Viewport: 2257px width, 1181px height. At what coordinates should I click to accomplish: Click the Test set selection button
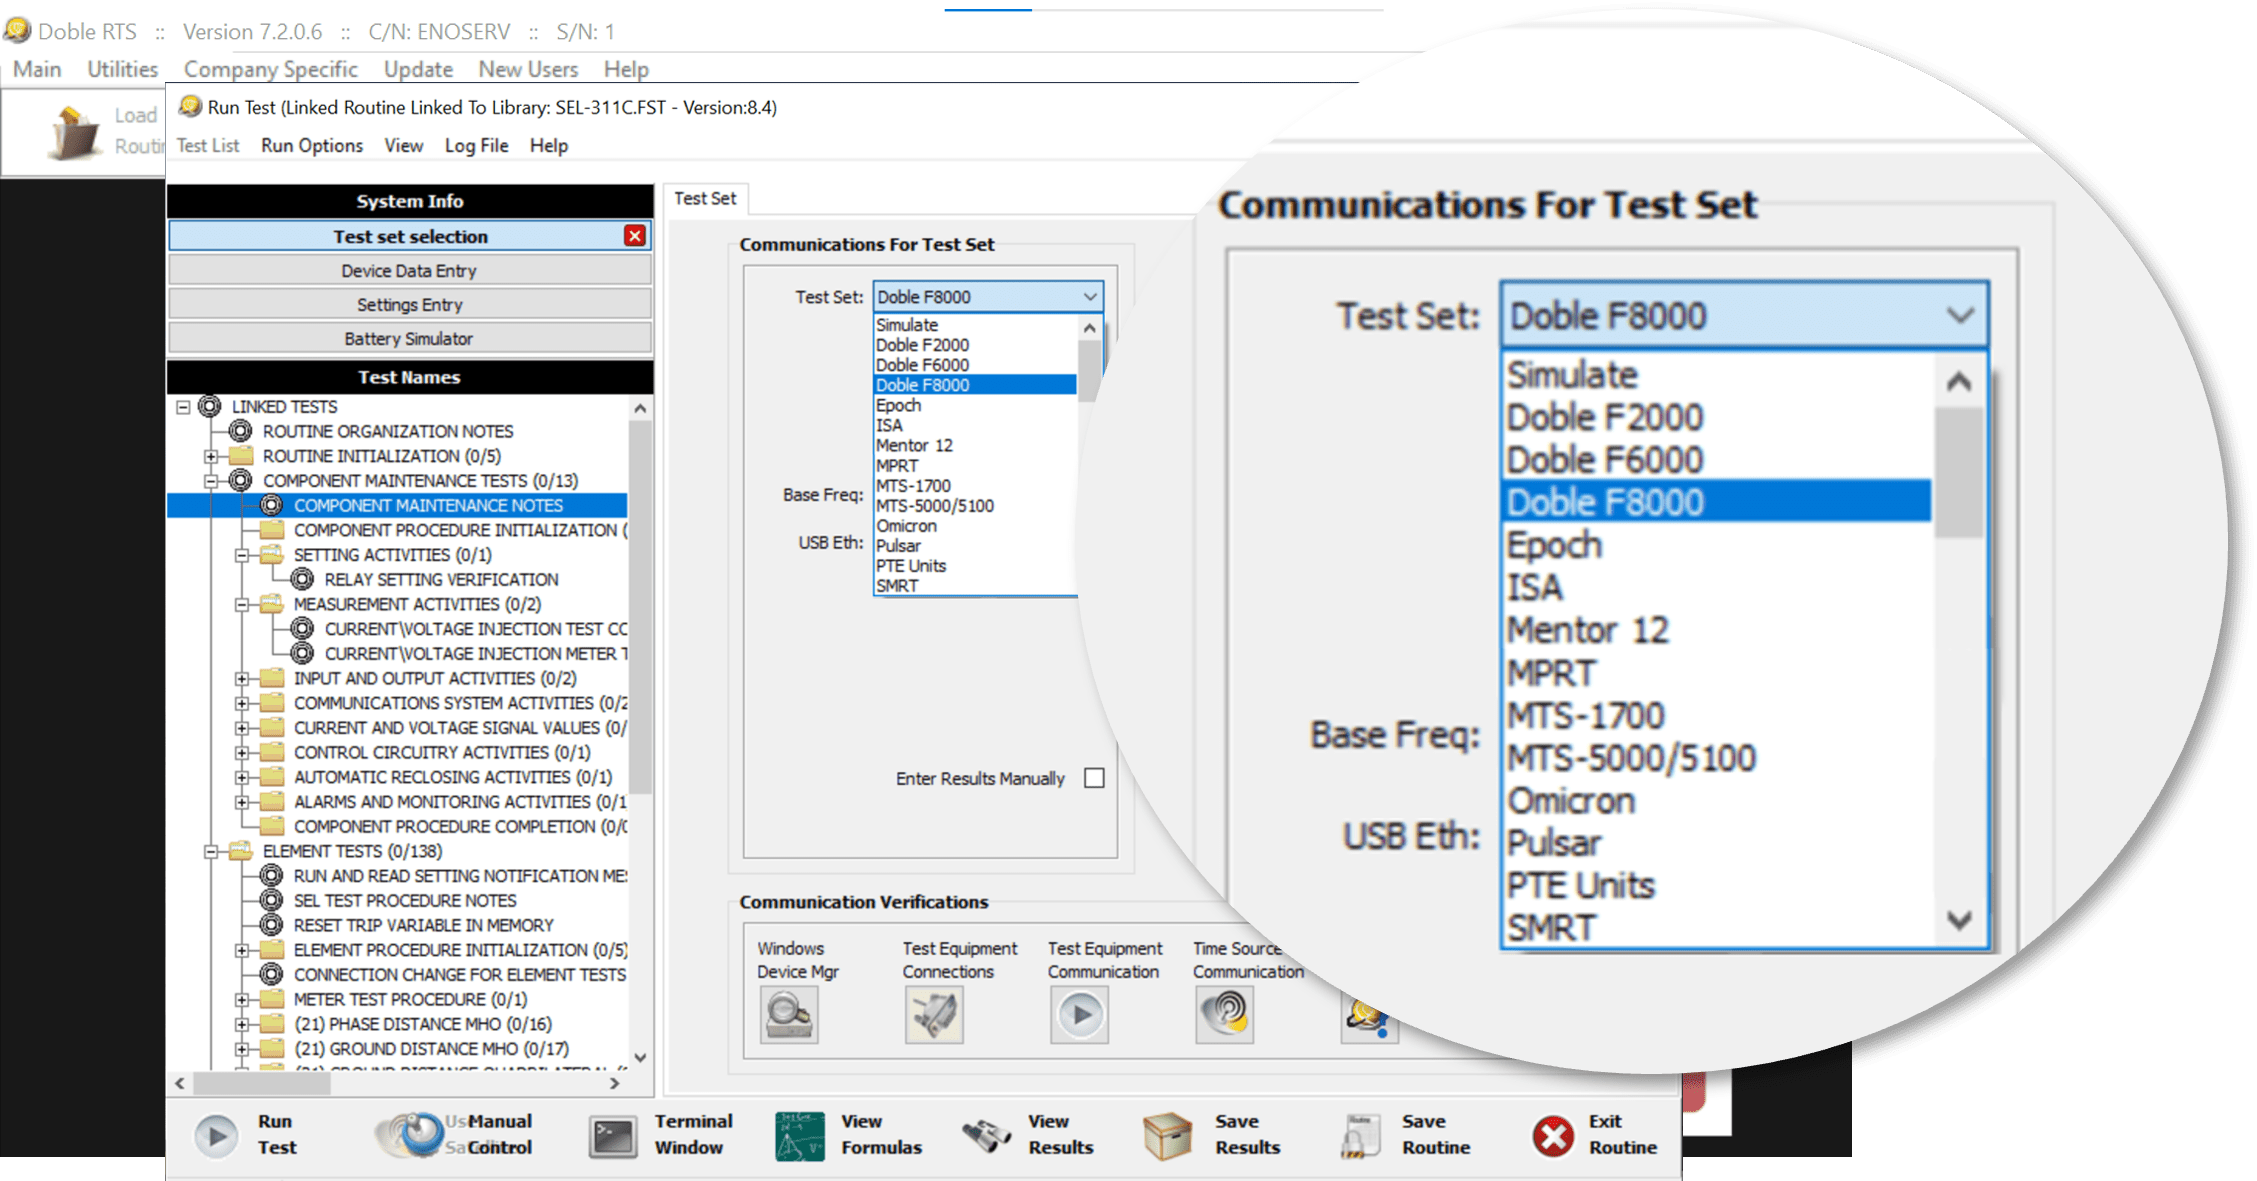coord(410,237)
